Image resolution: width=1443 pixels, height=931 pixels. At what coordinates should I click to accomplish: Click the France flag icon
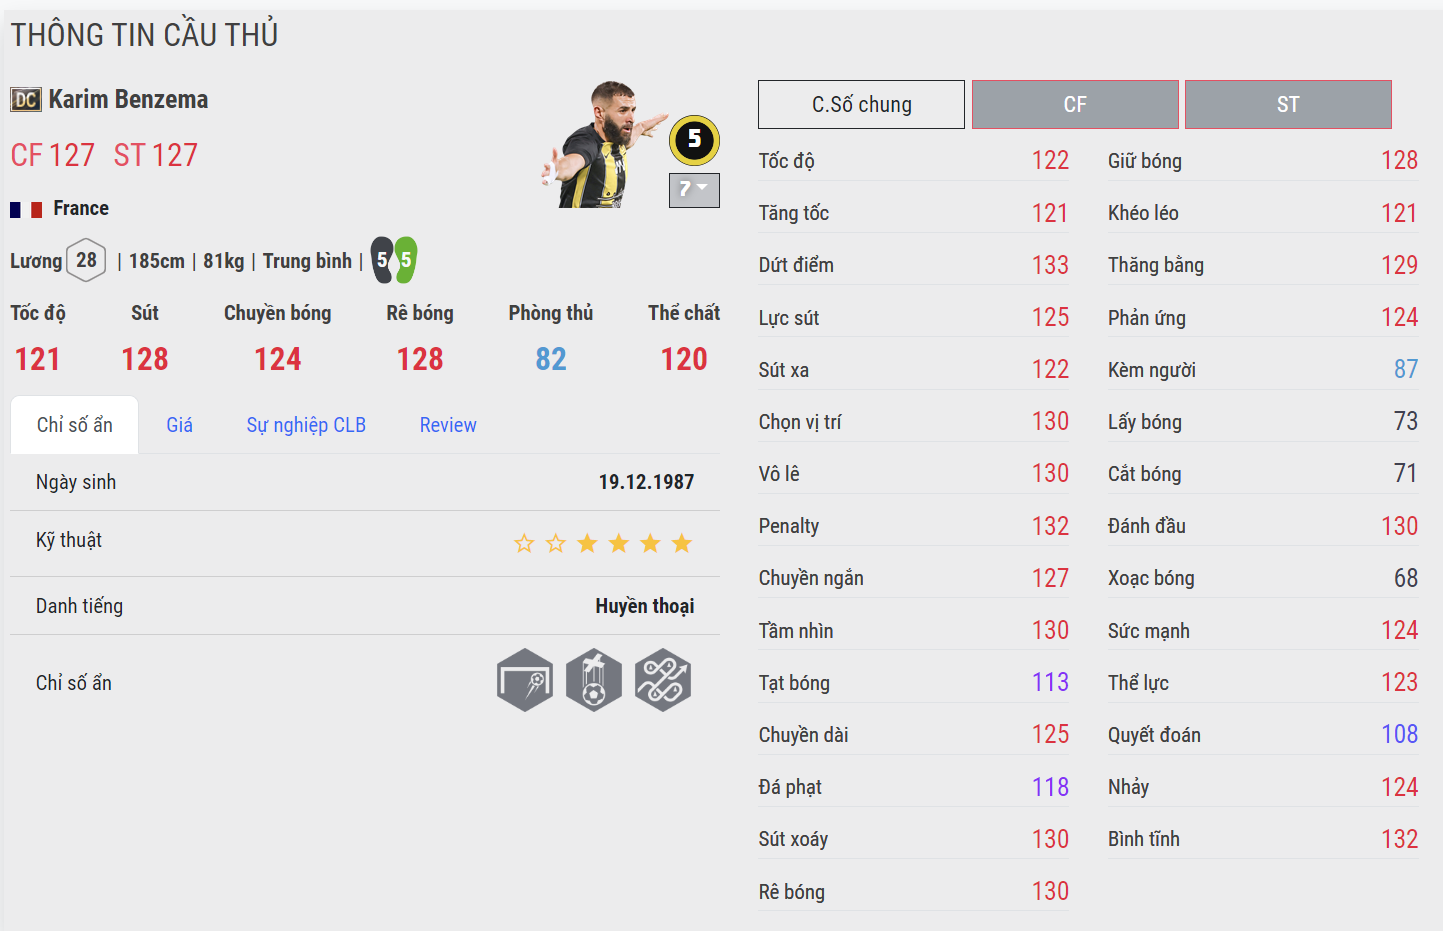click(26, 209)
